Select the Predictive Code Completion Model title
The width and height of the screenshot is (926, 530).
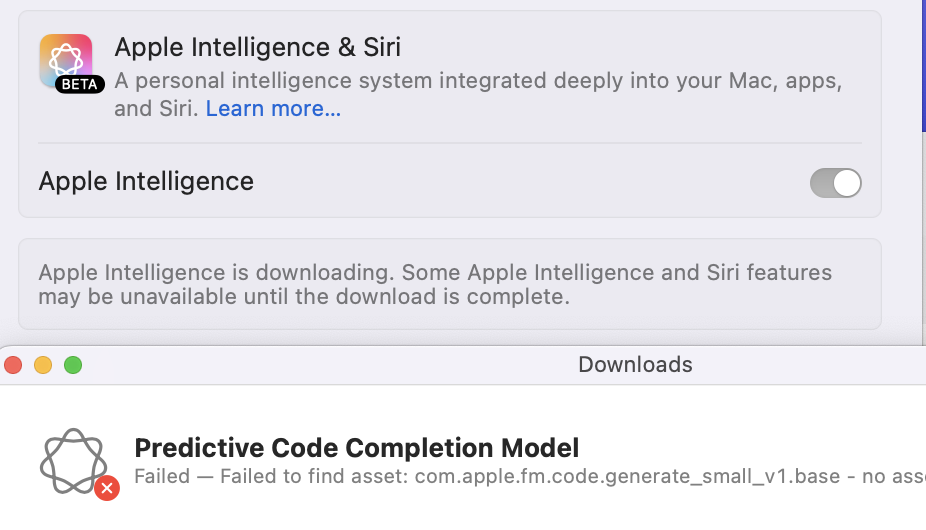click(356, 448)
